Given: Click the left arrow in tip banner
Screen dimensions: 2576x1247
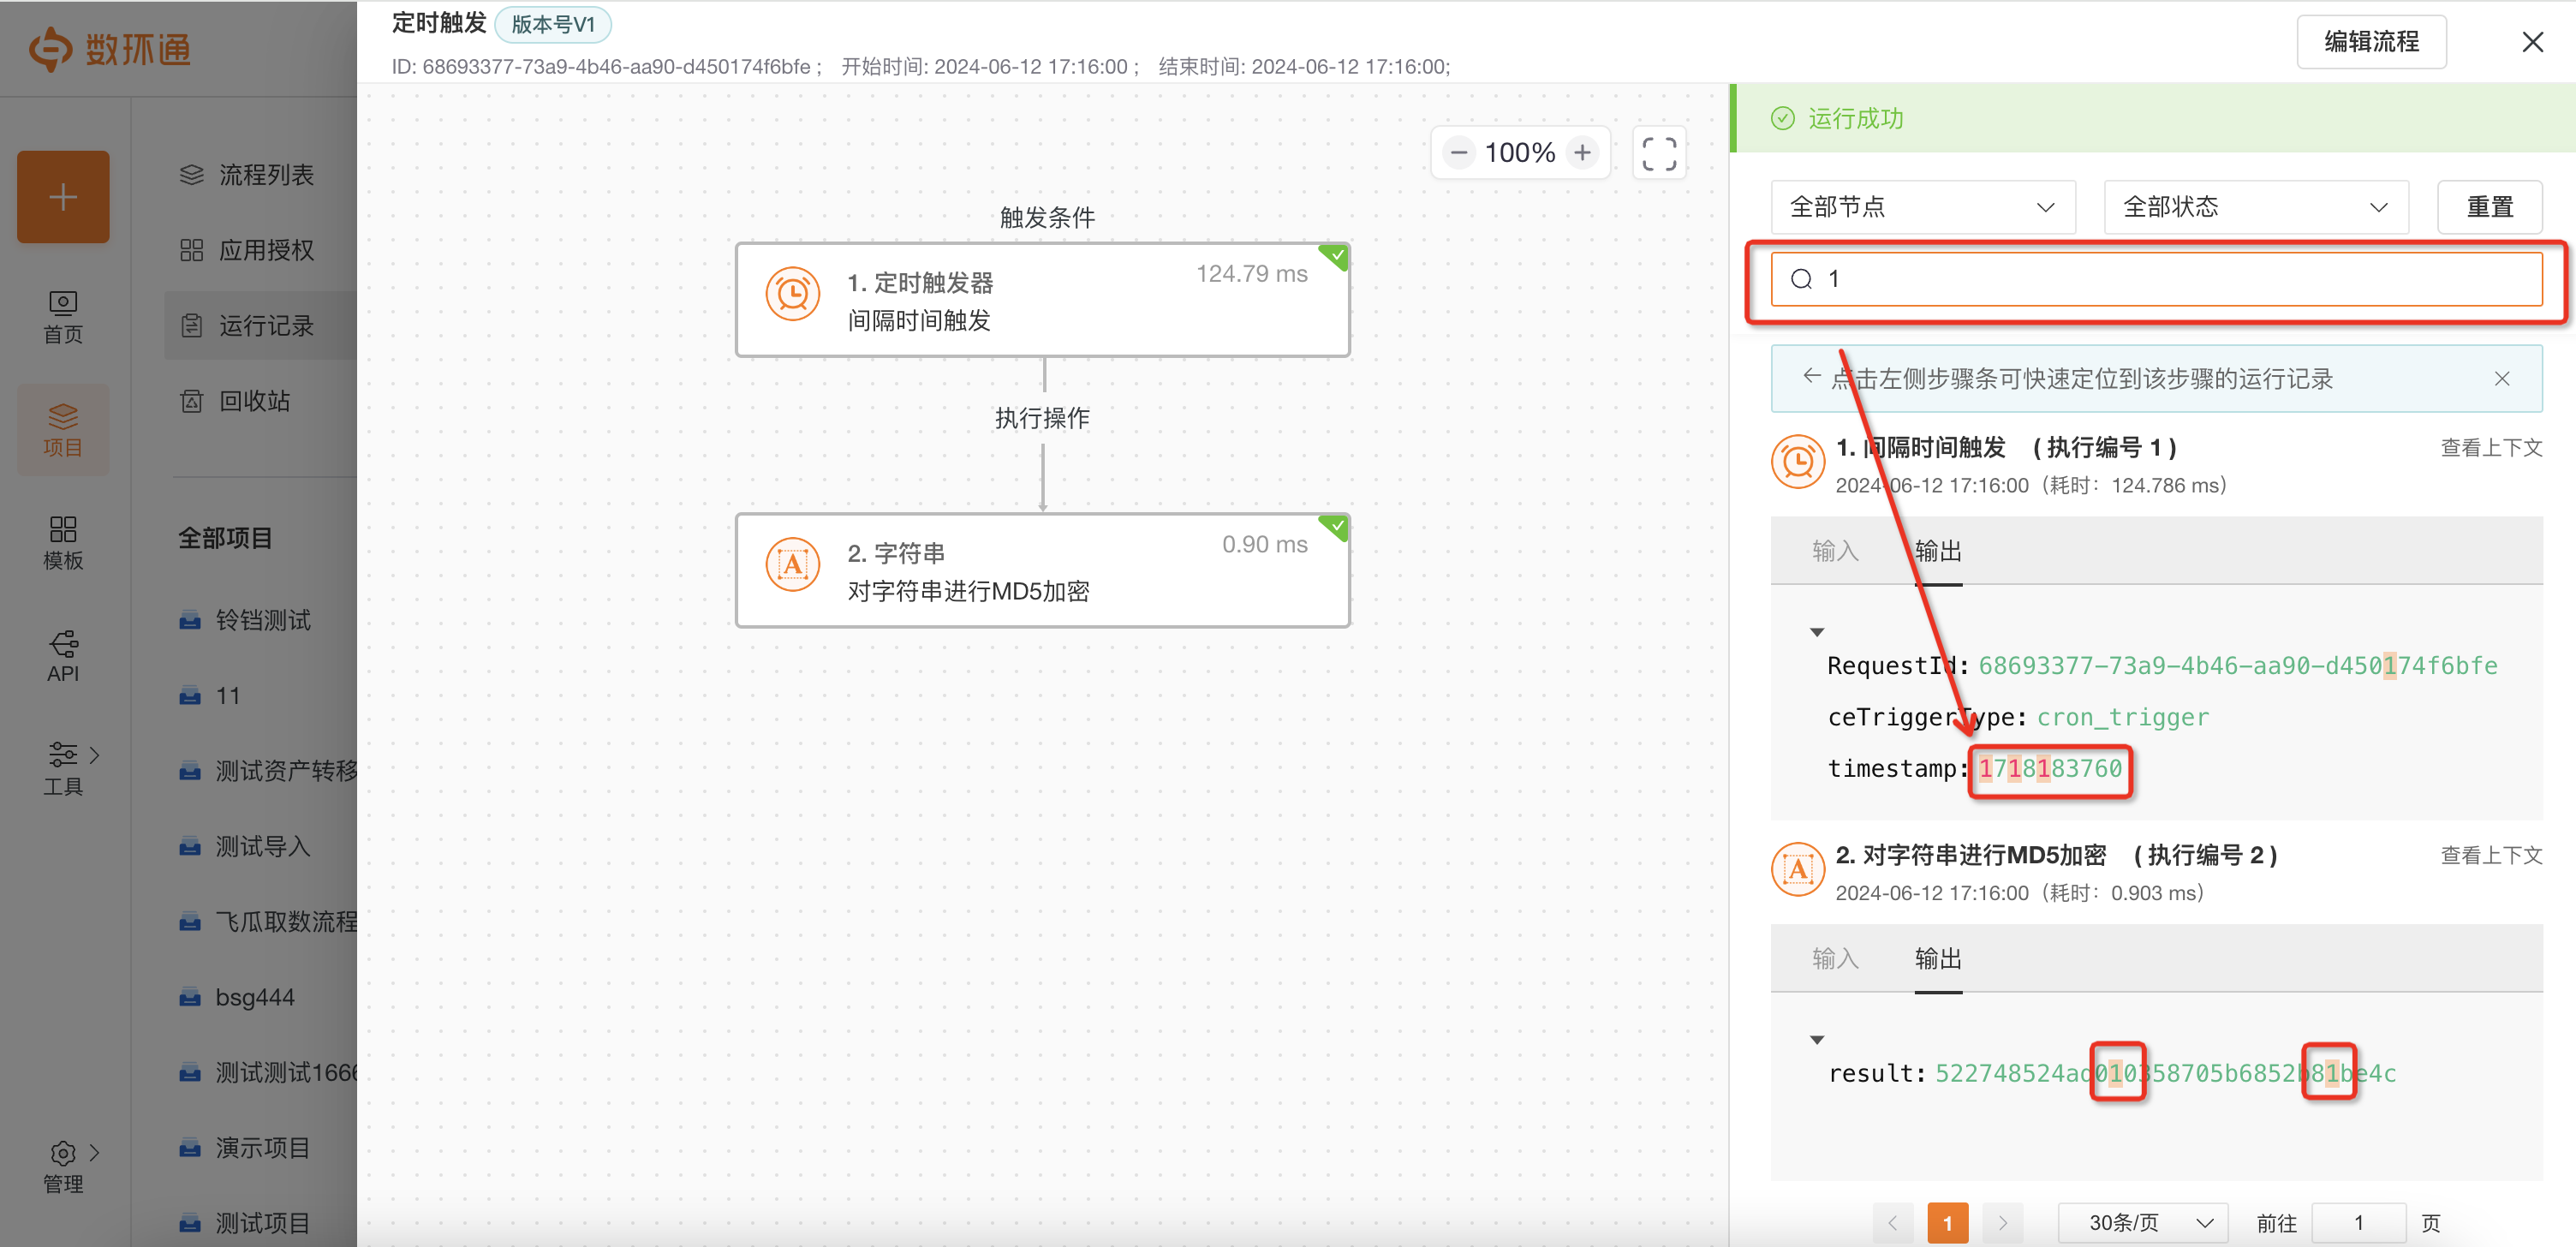Looking at the screenshot, I should click(1811, 377).
